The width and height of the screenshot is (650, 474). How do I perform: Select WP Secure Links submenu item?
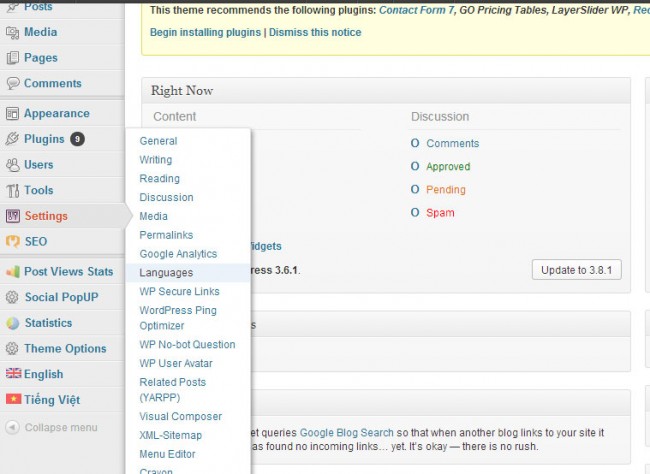click(179, 292)
